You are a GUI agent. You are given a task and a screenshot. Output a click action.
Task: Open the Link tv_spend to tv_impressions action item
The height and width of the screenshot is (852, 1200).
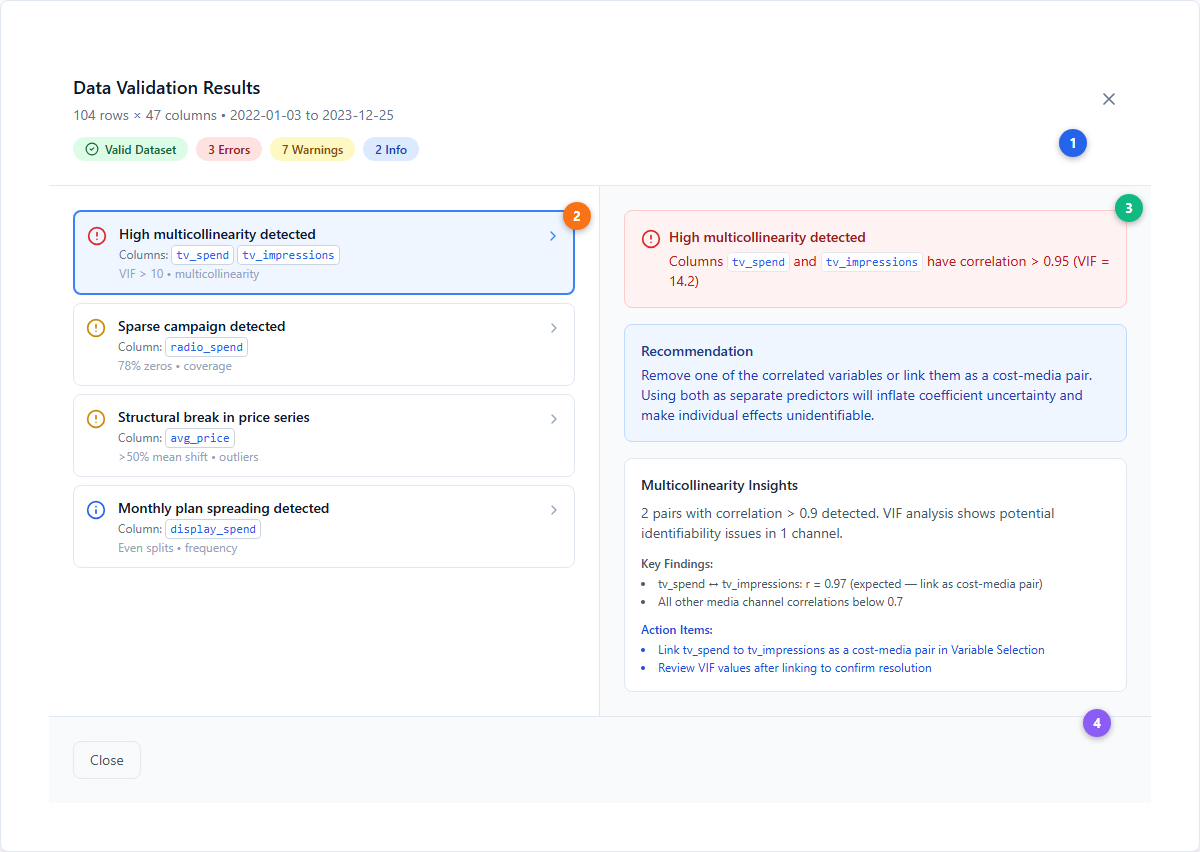click(851, 650)
